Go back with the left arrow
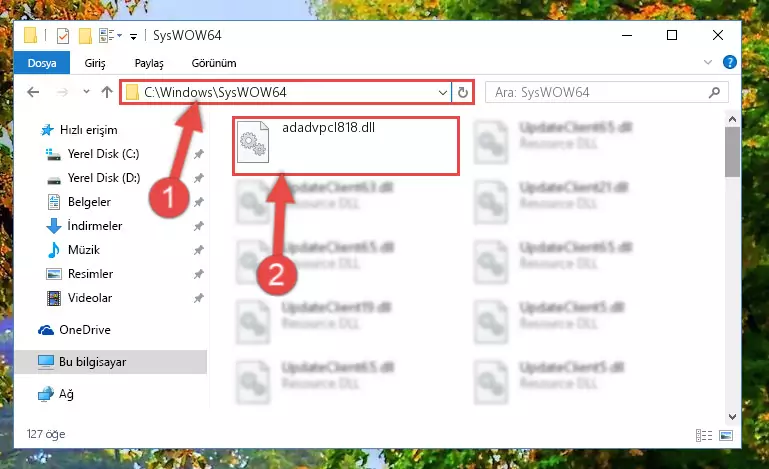 (33, 92)
